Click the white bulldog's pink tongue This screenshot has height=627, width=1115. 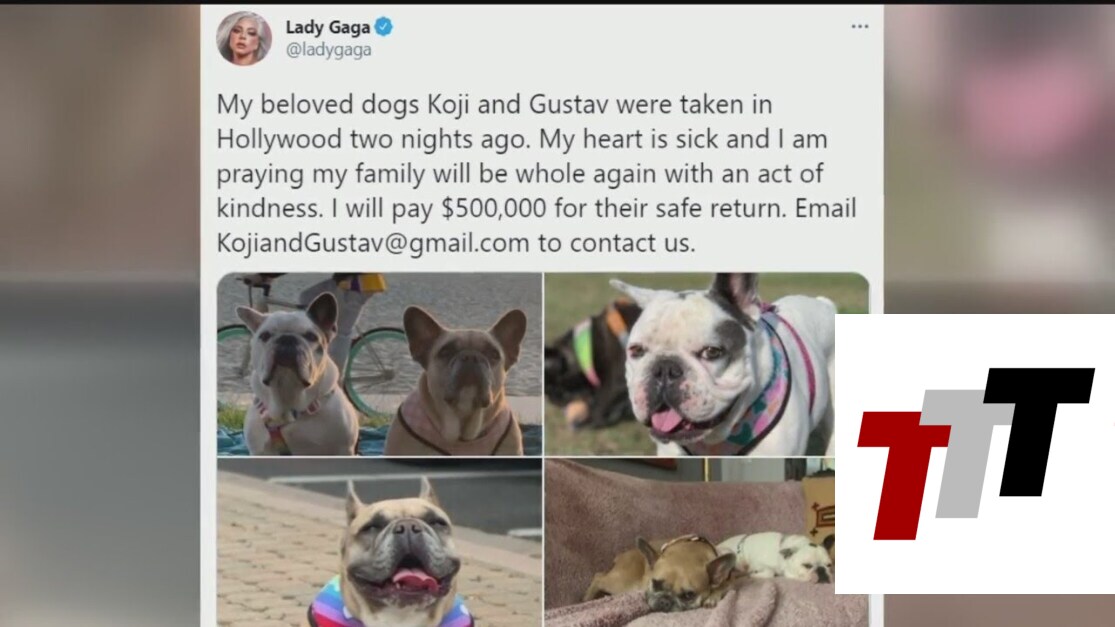666,420
